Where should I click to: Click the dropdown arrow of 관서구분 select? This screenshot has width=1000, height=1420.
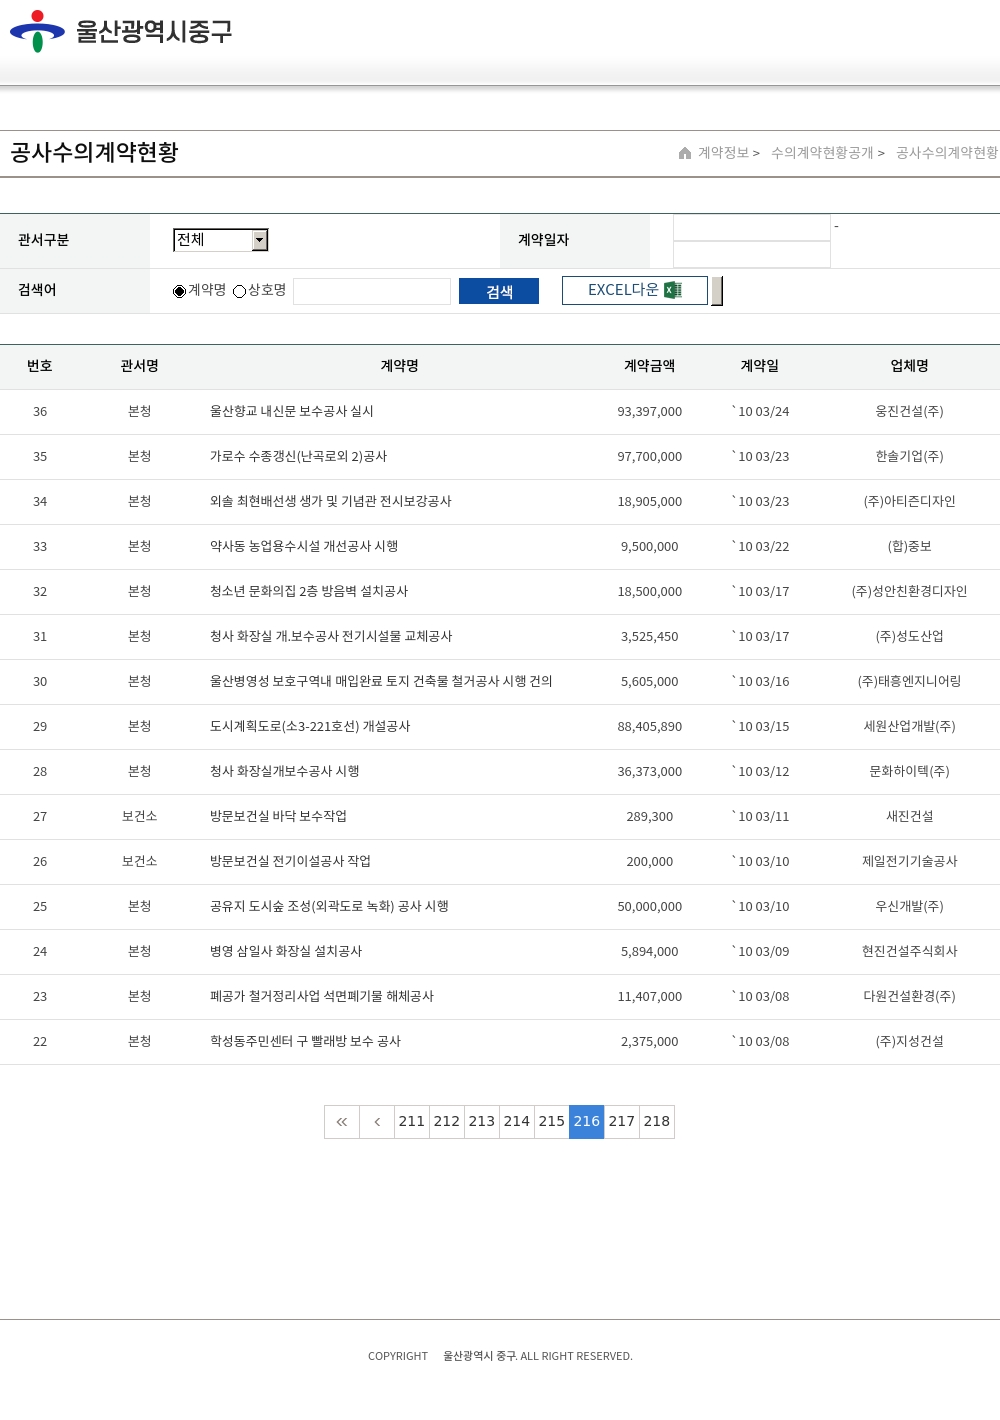(260, 240)
